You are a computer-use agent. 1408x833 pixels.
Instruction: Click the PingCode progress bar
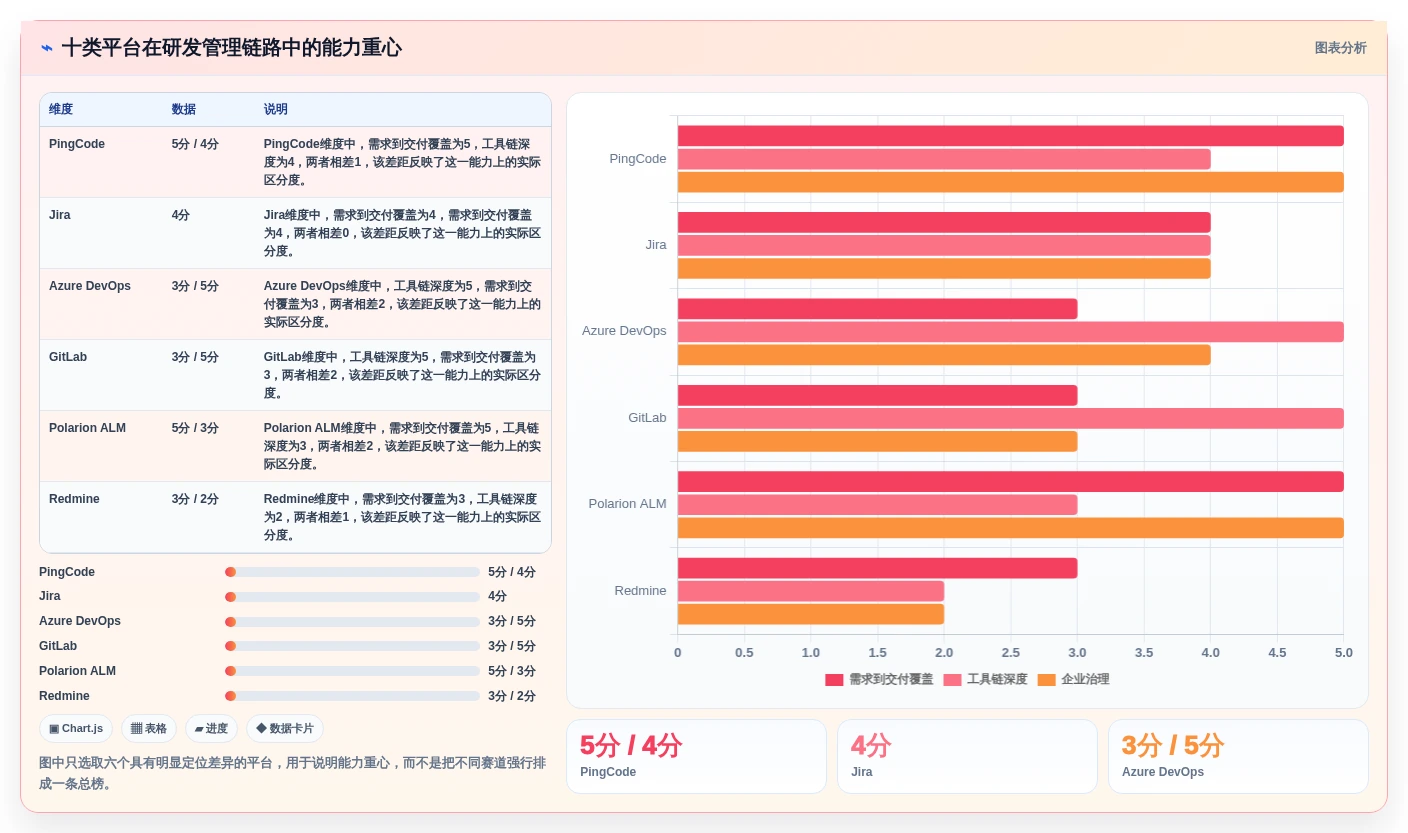[x=352, y=572]
